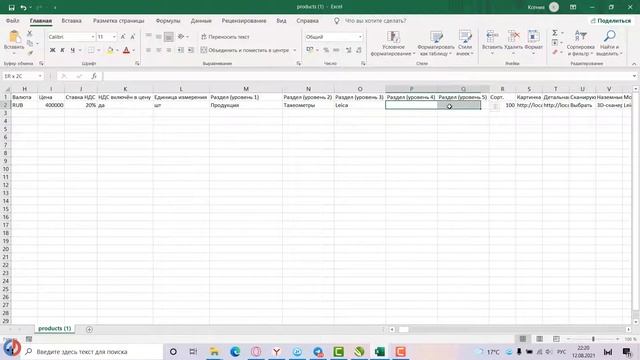This screenshot has height=360, width=640.
Task: Expand the formula bar chevron
Action: coord(634,76)
